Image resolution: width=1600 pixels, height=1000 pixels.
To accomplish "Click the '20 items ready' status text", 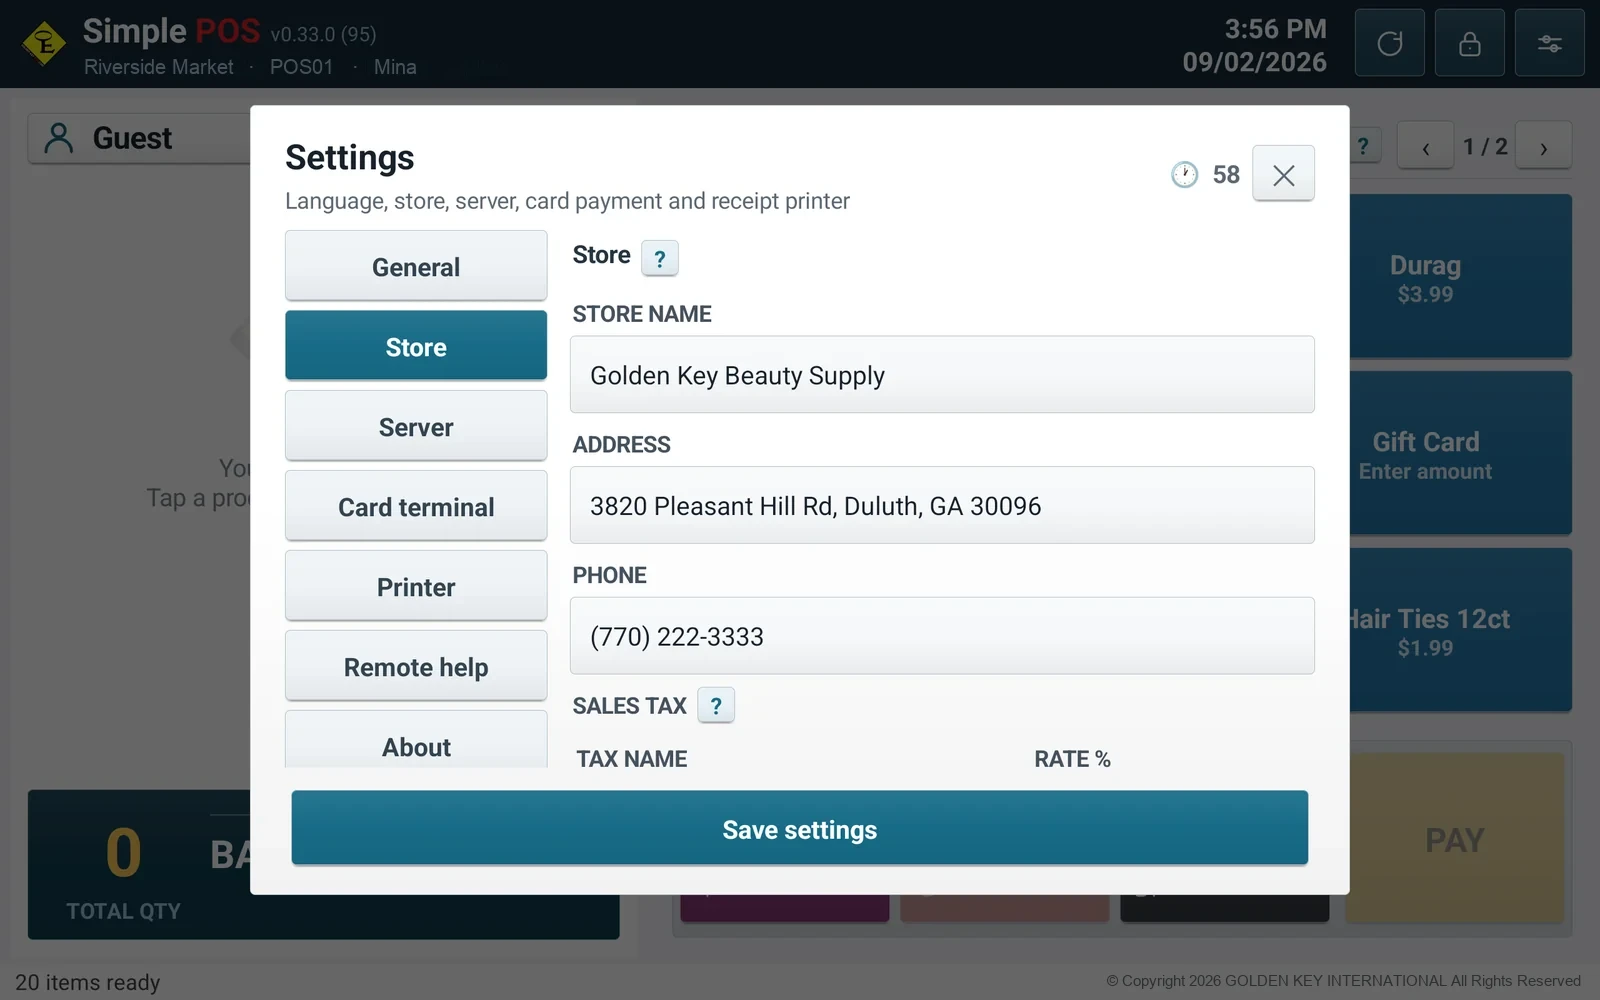I will [87, 983].
